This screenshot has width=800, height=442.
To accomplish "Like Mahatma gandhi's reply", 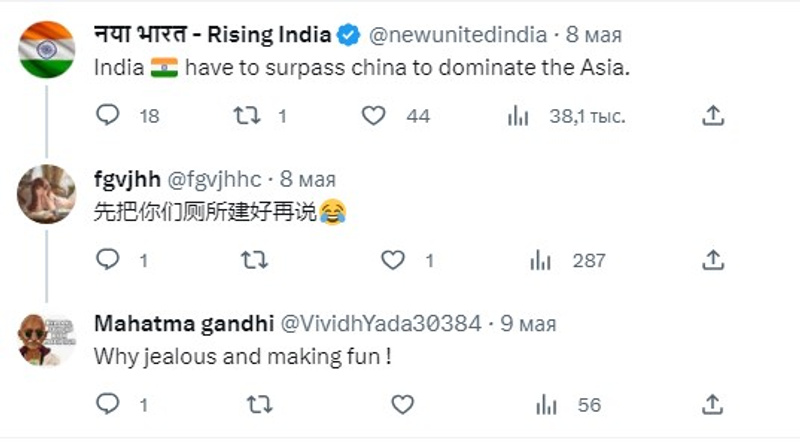I will (402, 405).
